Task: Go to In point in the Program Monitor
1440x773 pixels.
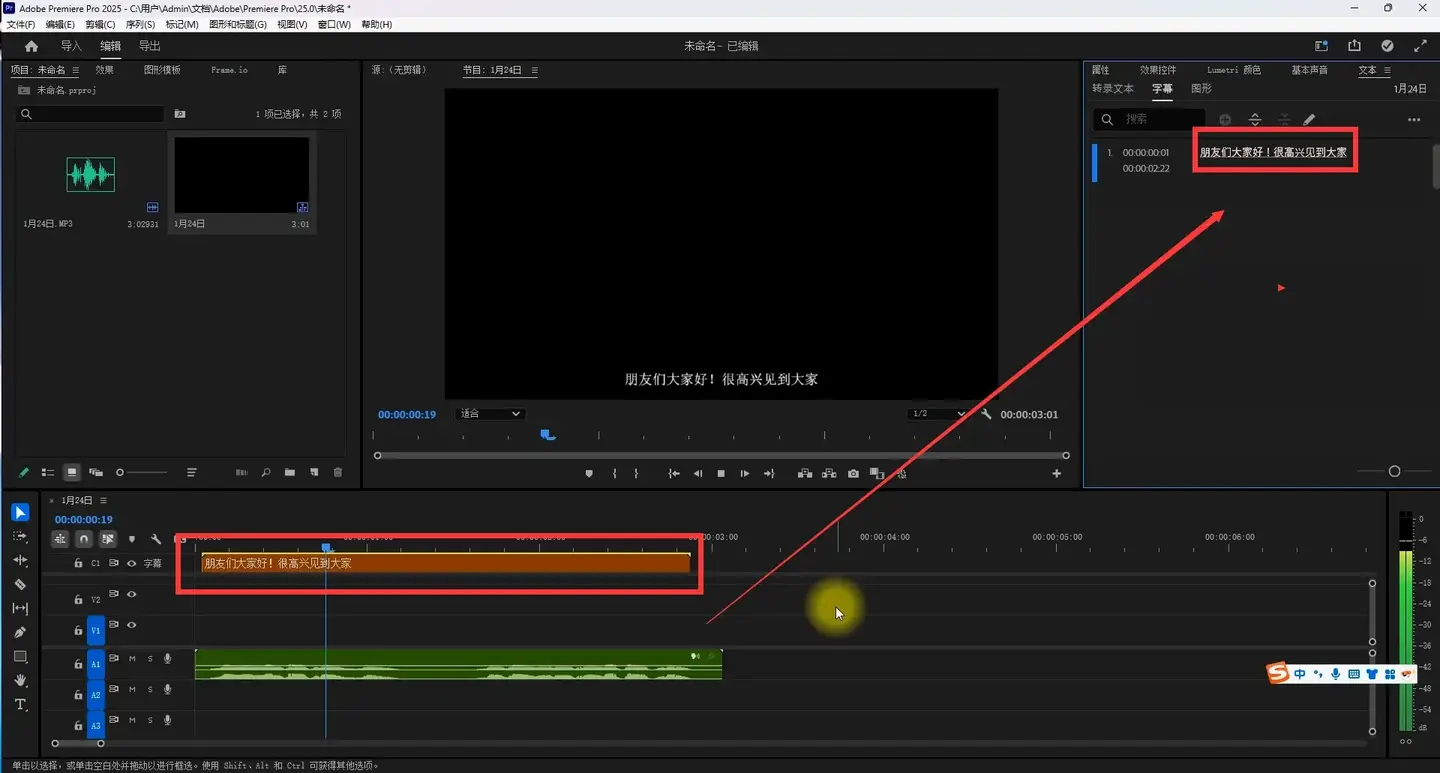Action: pyautogui.click(x=675, y=474)
